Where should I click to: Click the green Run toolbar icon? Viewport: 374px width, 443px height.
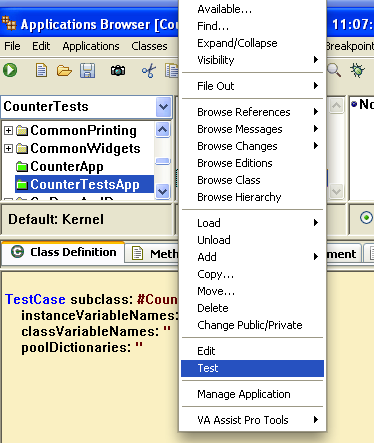tap(10, 70)
